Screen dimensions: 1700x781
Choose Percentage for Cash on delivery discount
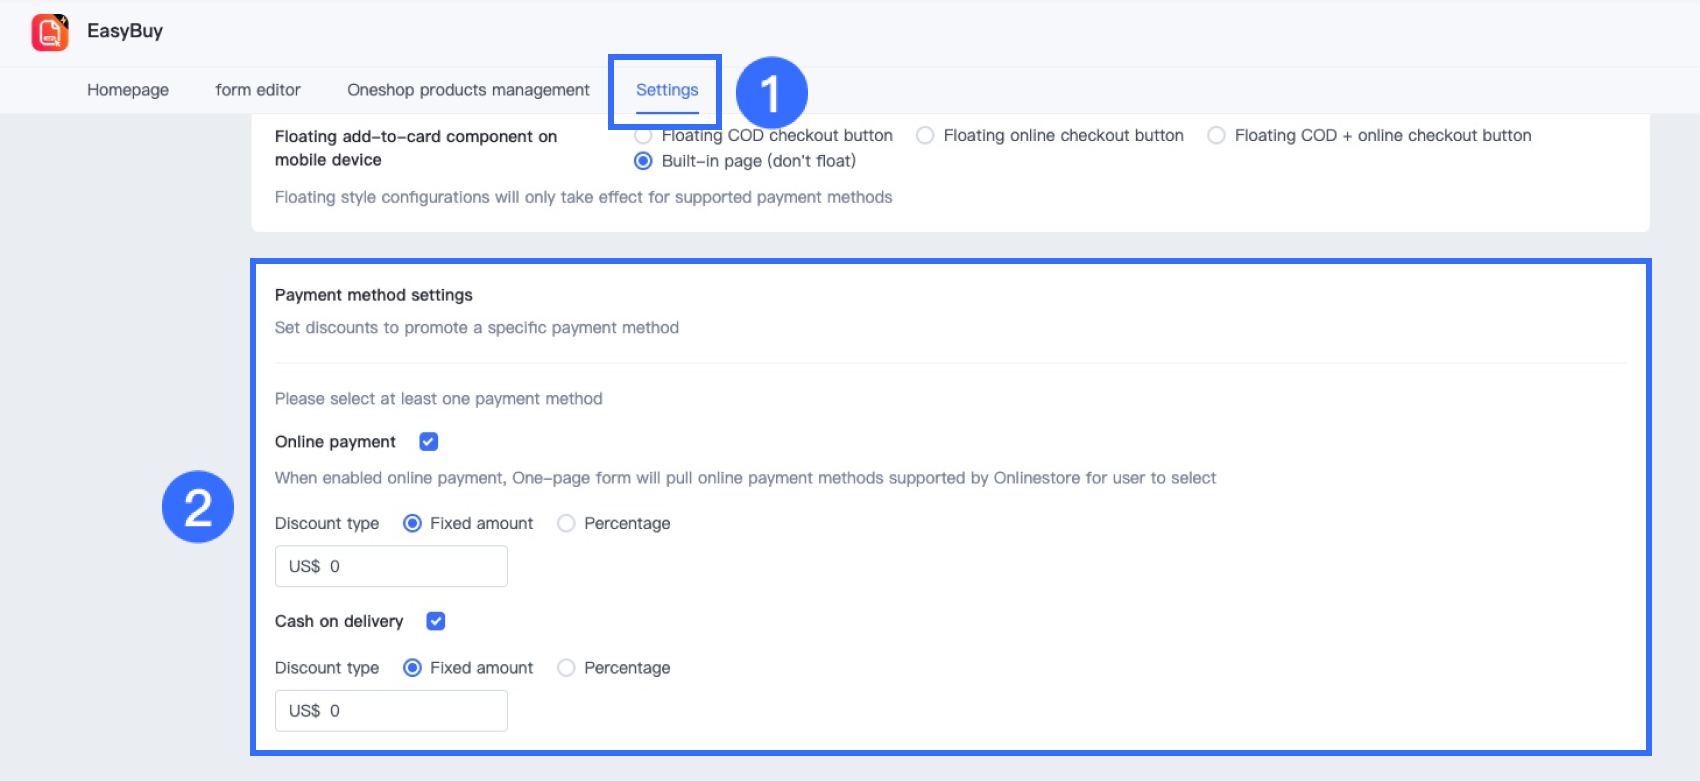click(566, 668)
